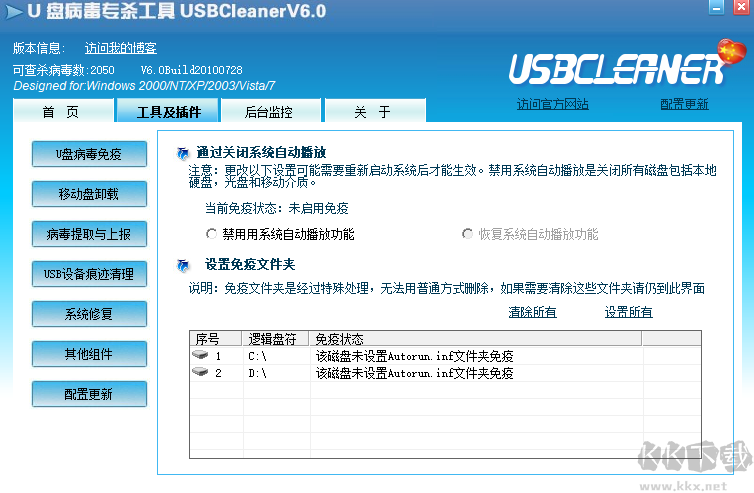Viewport: 754px width, 493px height.
Task: Click the sidebar 配置更新 button
Action: click(89, 394)
